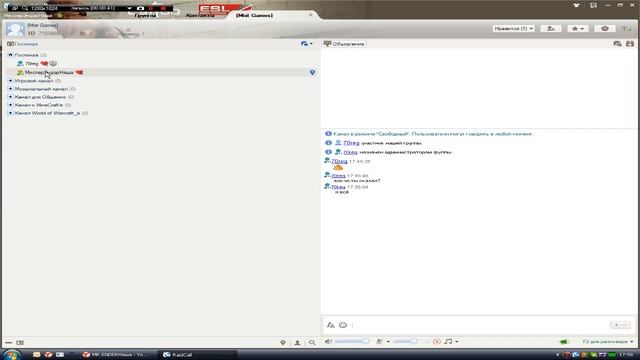
Task: Click the send message button
Action: (620, 325)
